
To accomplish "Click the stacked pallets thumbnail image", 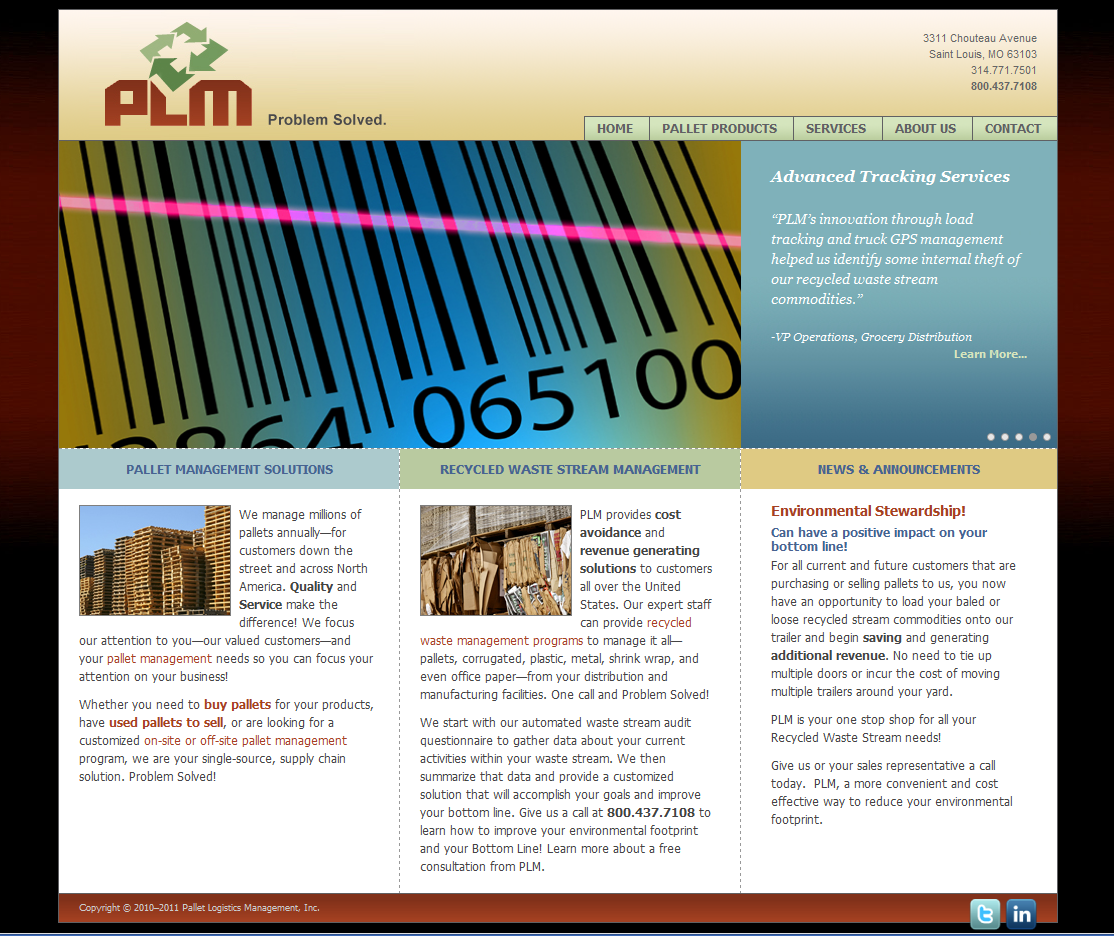I will click(154, 560).
